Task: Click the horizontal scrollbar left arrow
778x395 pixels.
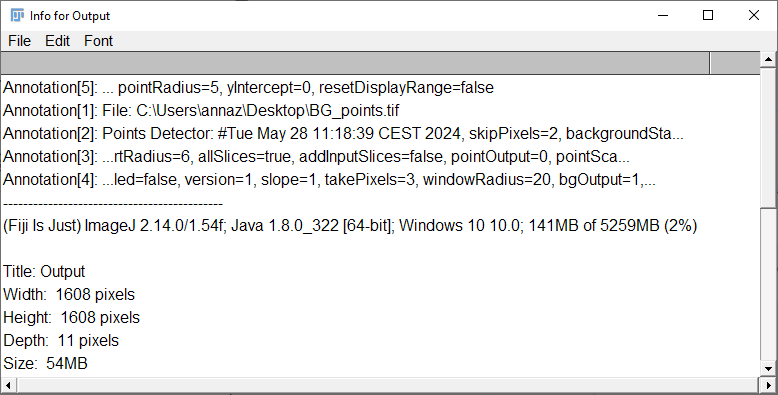Action: pos(8,385)
